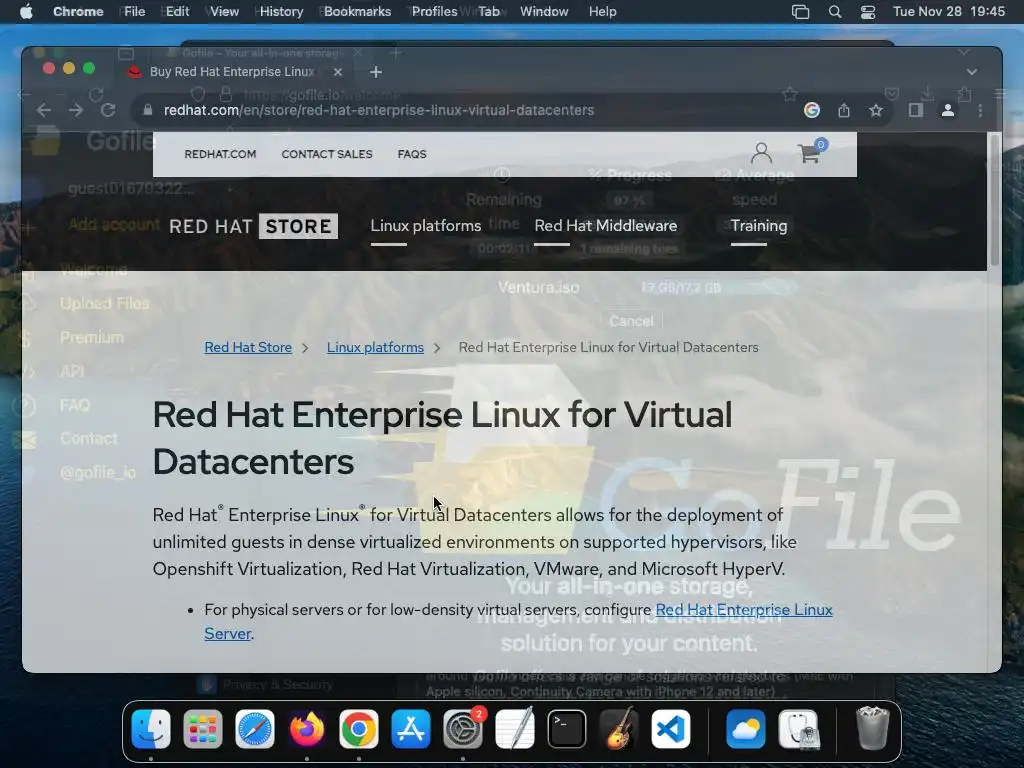
Task: Open the Red Hat Middleware store menu
Action: click(x=605, y=226)
